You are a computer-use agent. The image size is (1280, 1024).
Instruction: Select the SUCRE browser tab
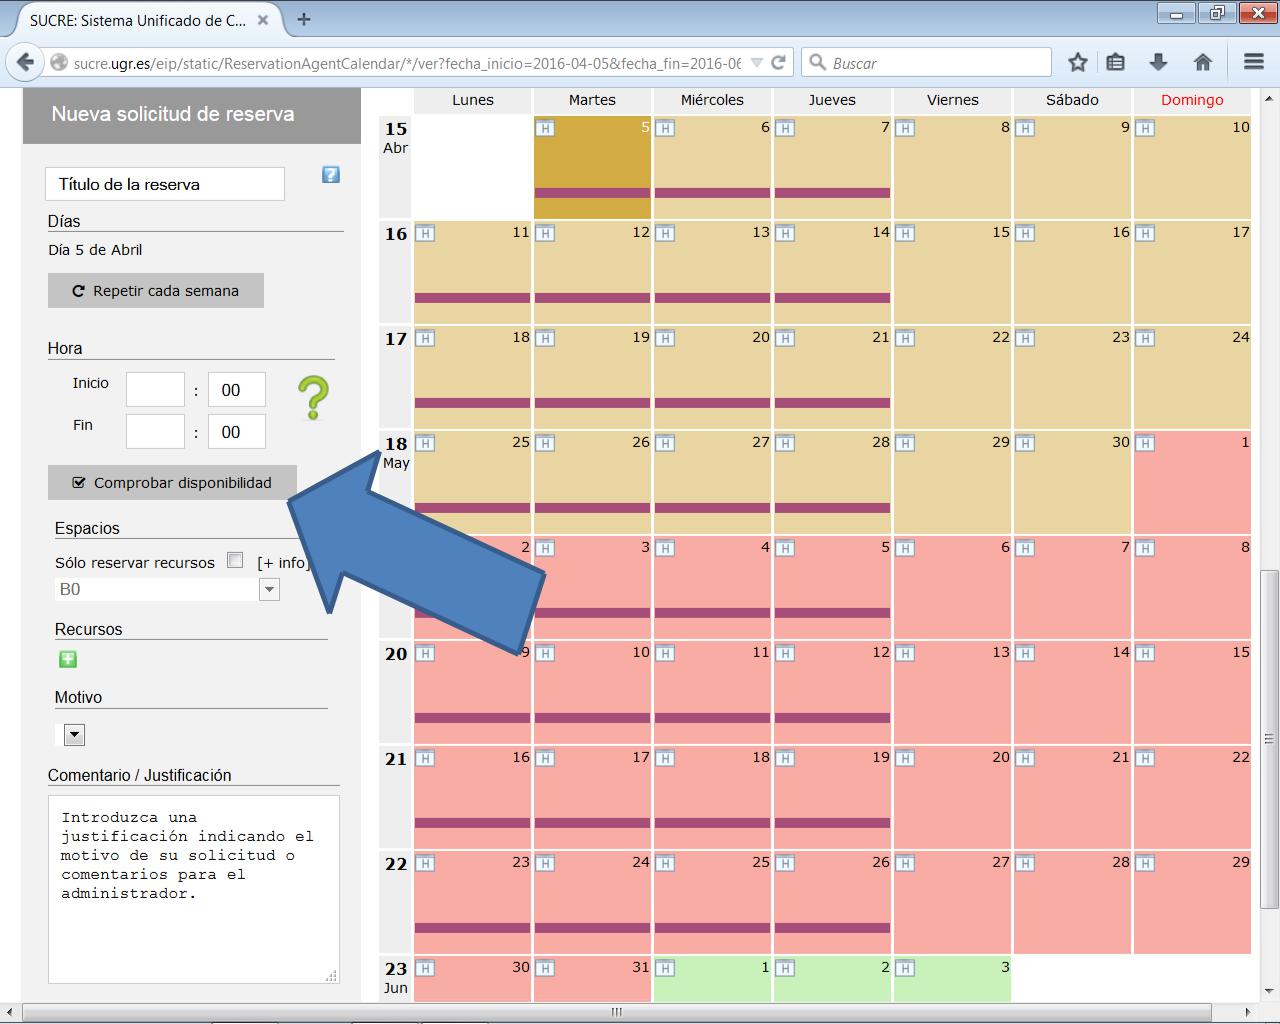(136, 20)
